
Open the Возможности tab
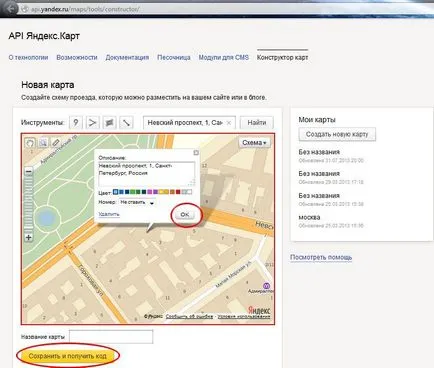coord(77,57)
